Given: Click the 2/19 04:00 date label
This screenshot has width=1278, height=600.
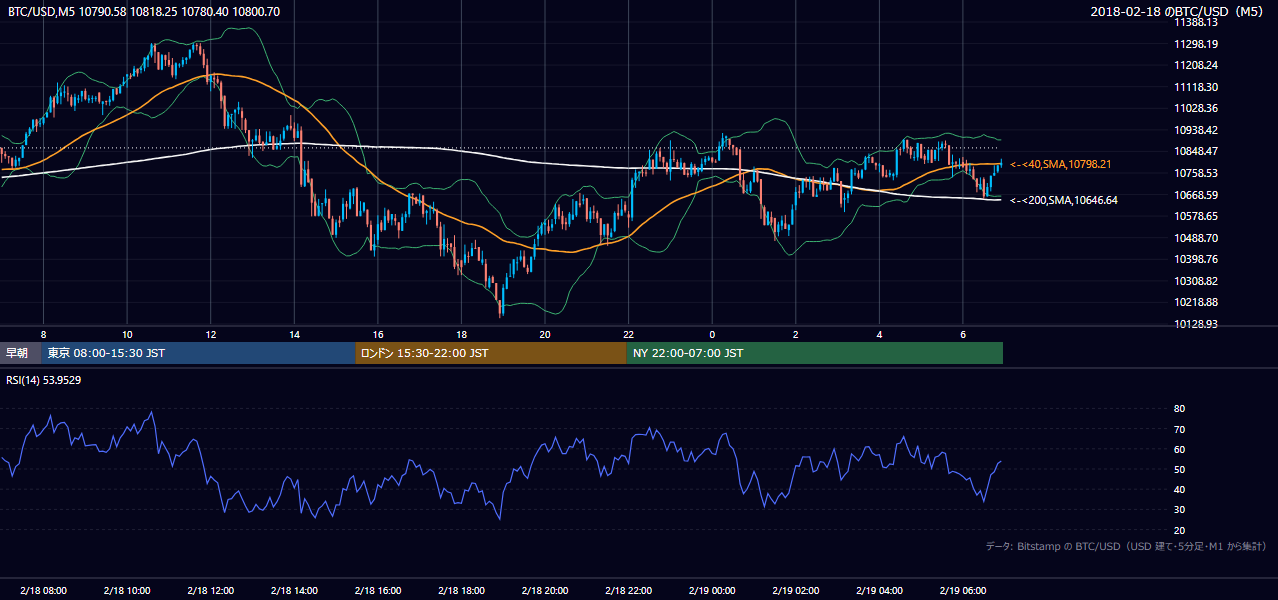Looking at the screenshot, I should (878, 591).
